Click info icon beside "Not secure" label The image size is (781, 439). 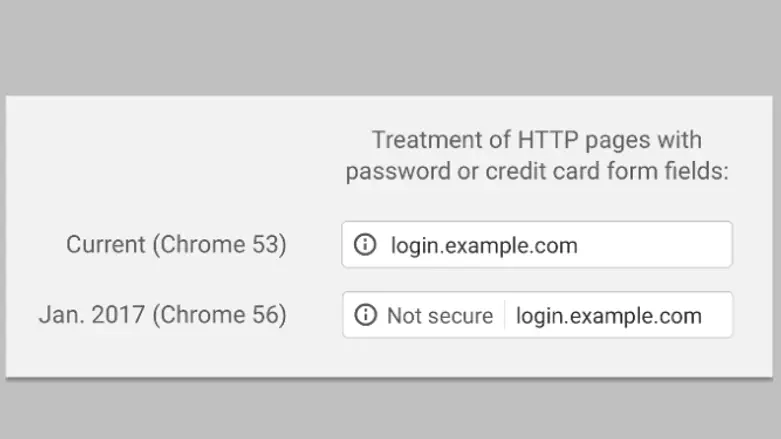366,316
